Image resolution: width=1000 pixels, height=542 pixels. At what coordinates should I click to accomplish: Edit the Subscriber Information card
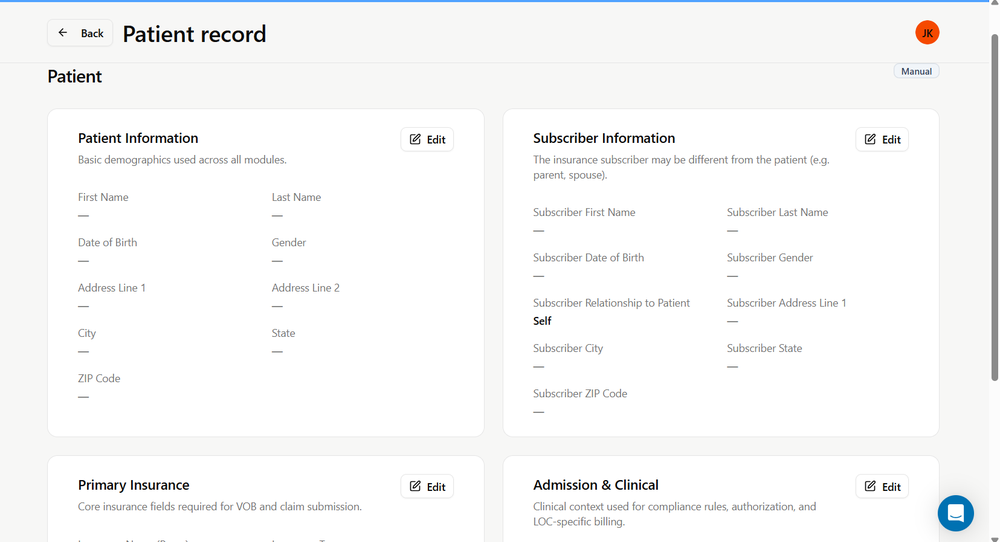pyautogui.click(x=881, y=140)
